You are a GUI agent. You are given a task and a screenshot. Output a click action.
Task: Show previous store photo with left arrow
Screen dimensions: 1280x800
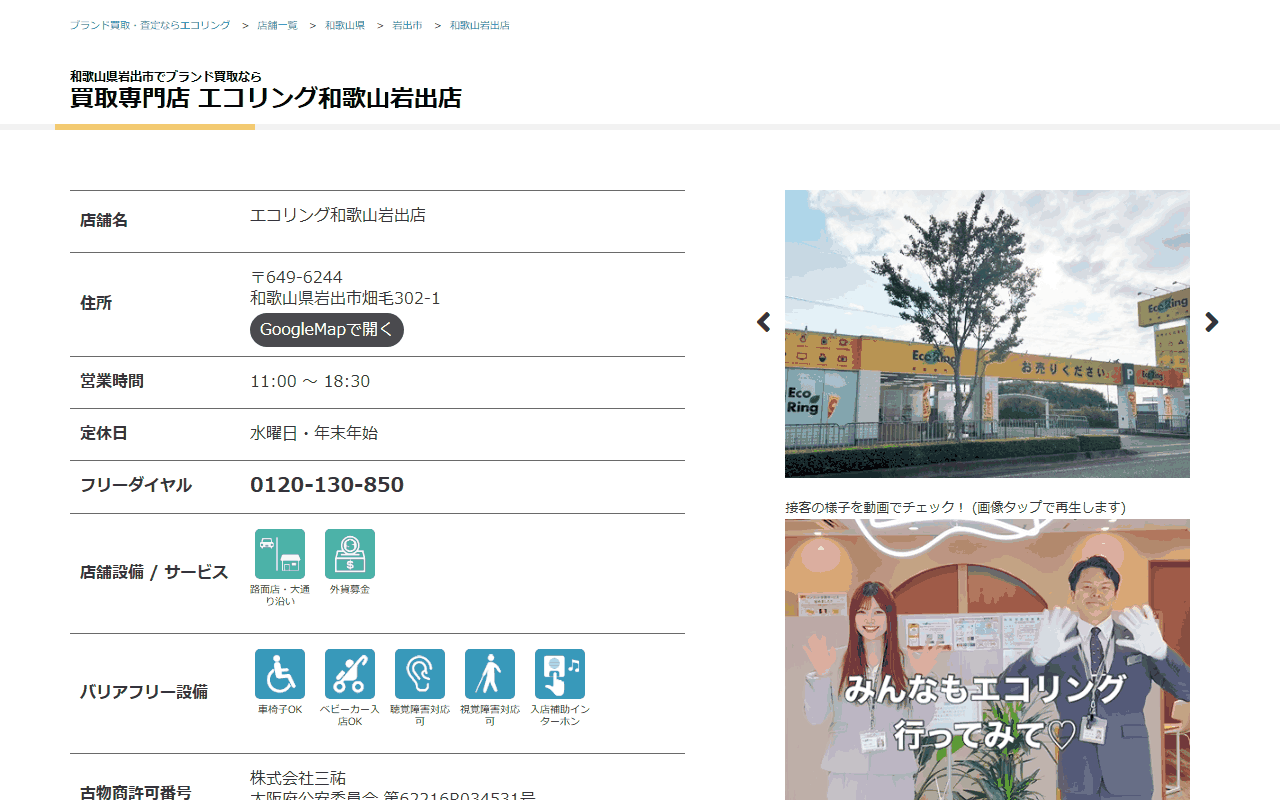click(764, 322)
